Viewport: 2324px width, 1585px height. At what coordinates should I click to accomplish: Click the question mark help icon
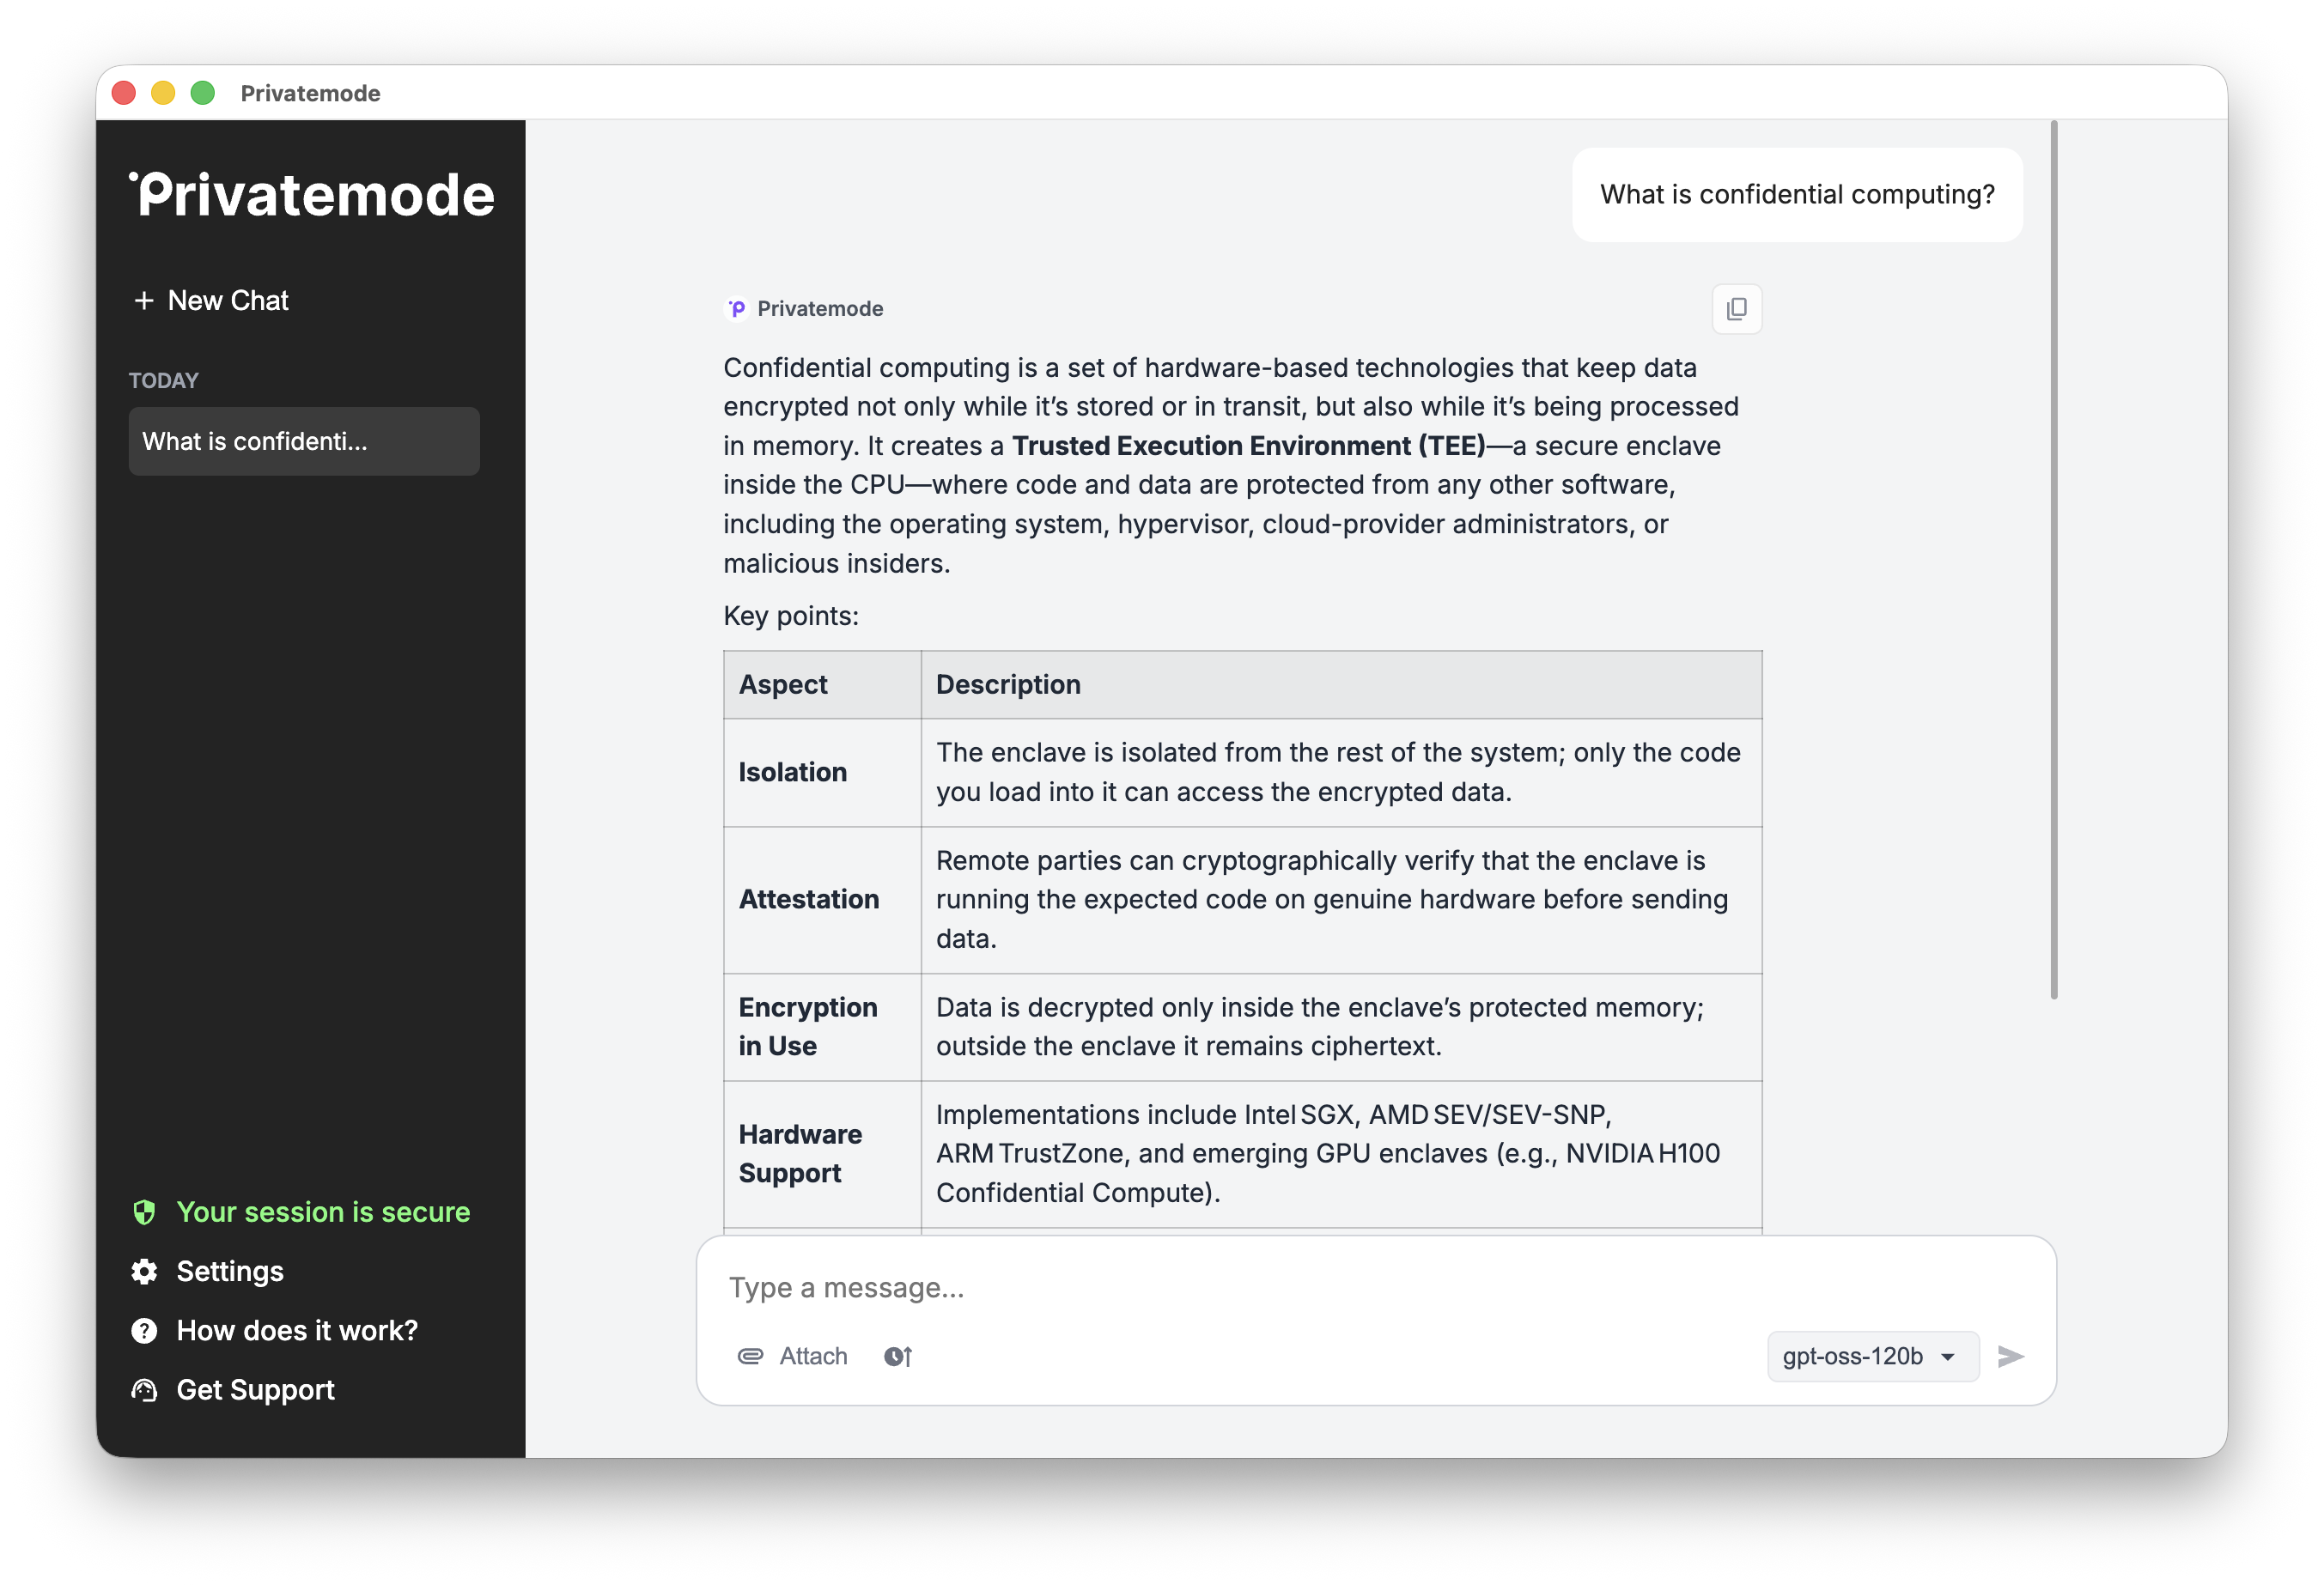pyautogui.click(x=144, y=1330)
